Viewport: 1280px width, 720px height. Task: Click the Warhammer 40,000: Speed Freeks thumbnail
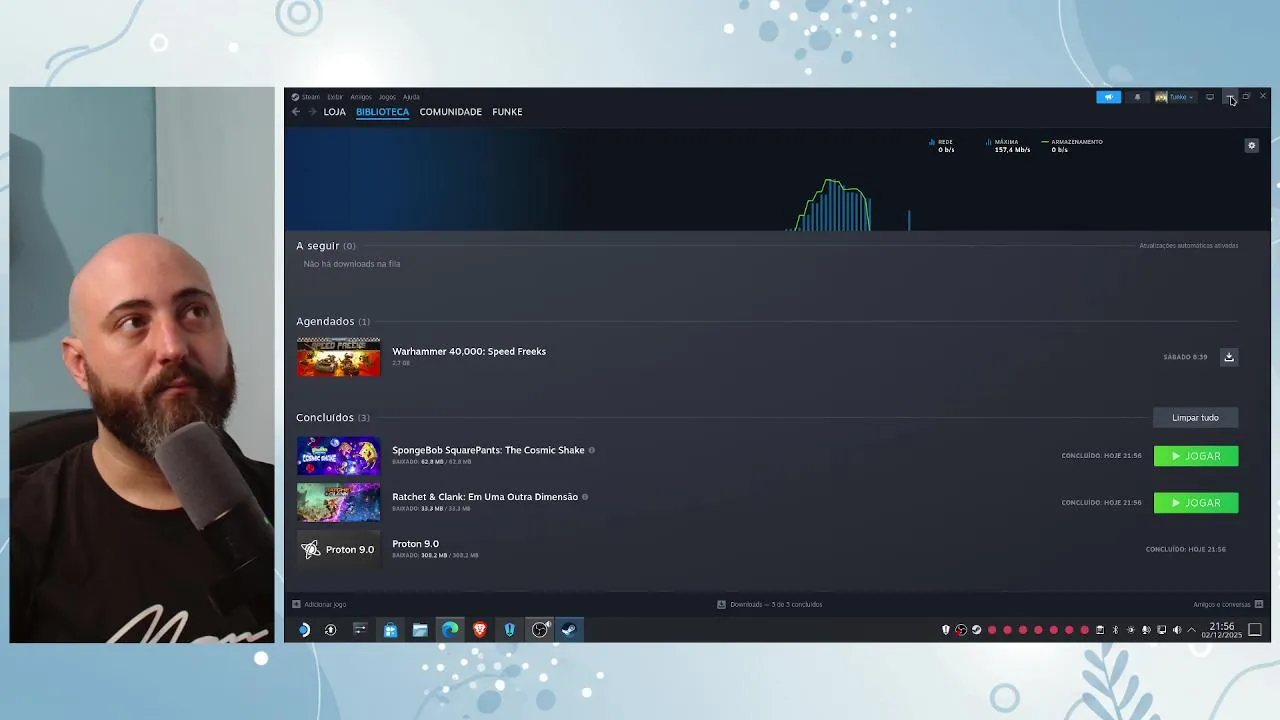(339, 357)
